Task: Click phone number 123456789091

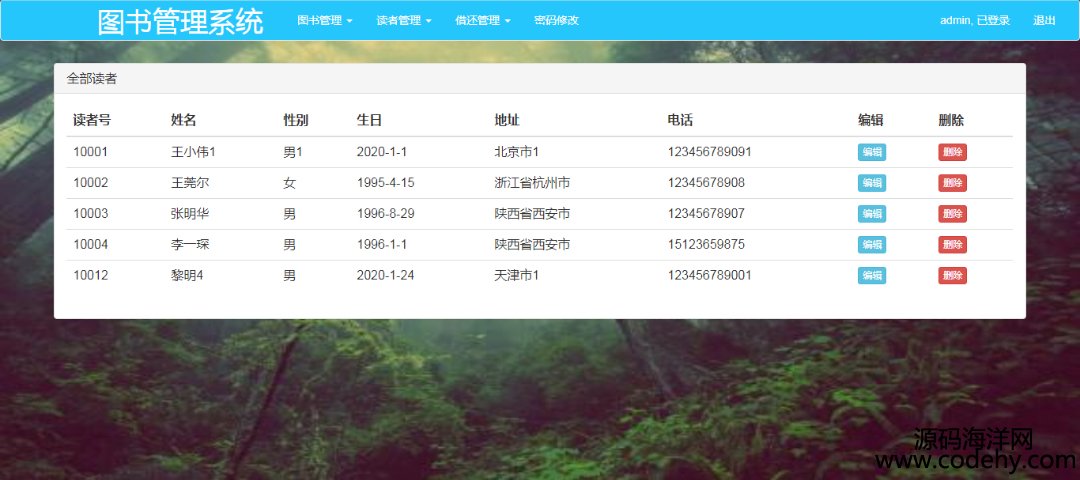Action: (x=709, y=152)
